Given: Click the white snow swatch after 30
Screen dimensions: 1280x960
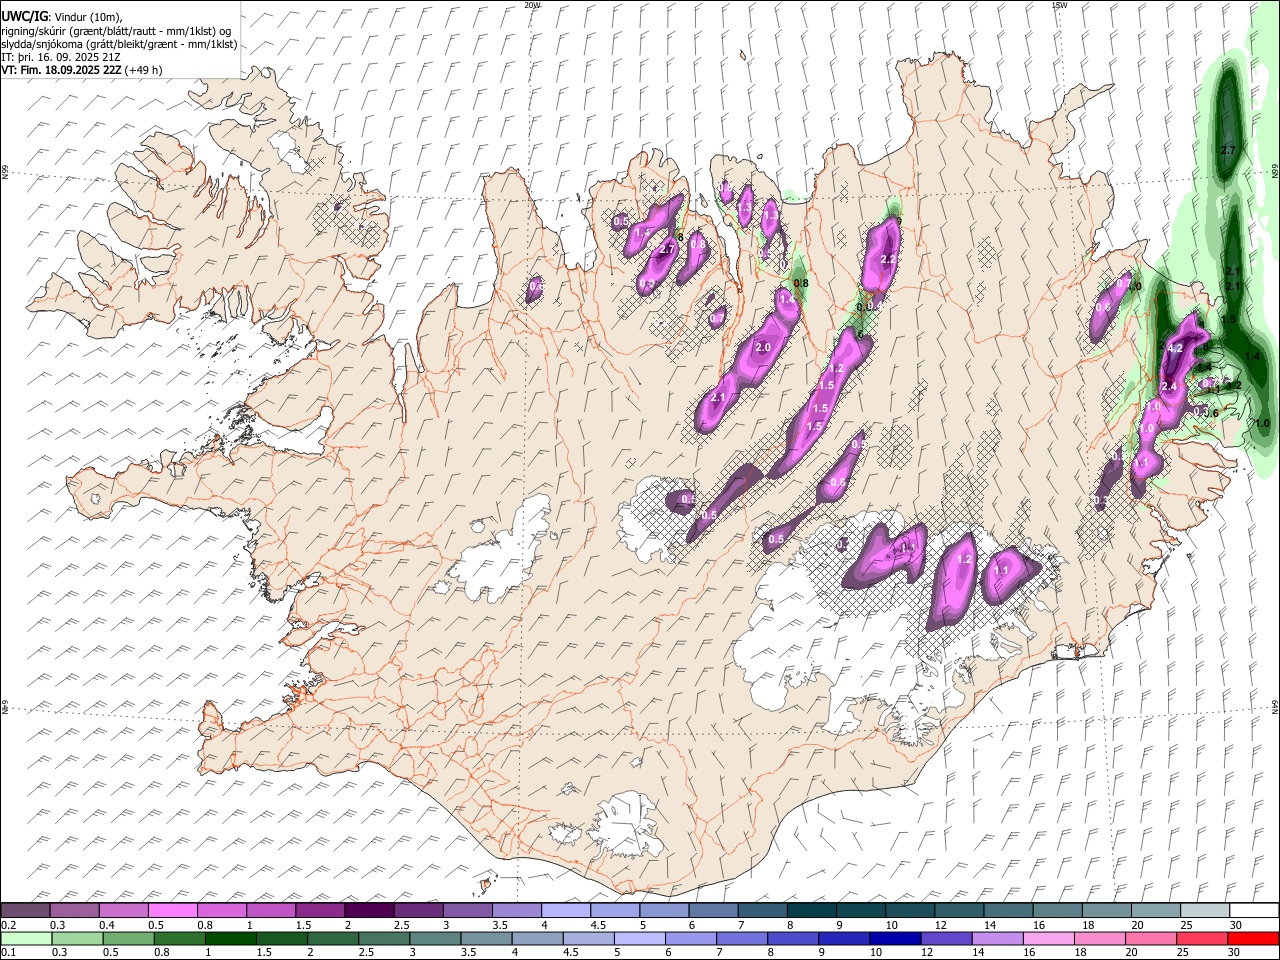Looking at the screenshot, I should point(1253,911).
